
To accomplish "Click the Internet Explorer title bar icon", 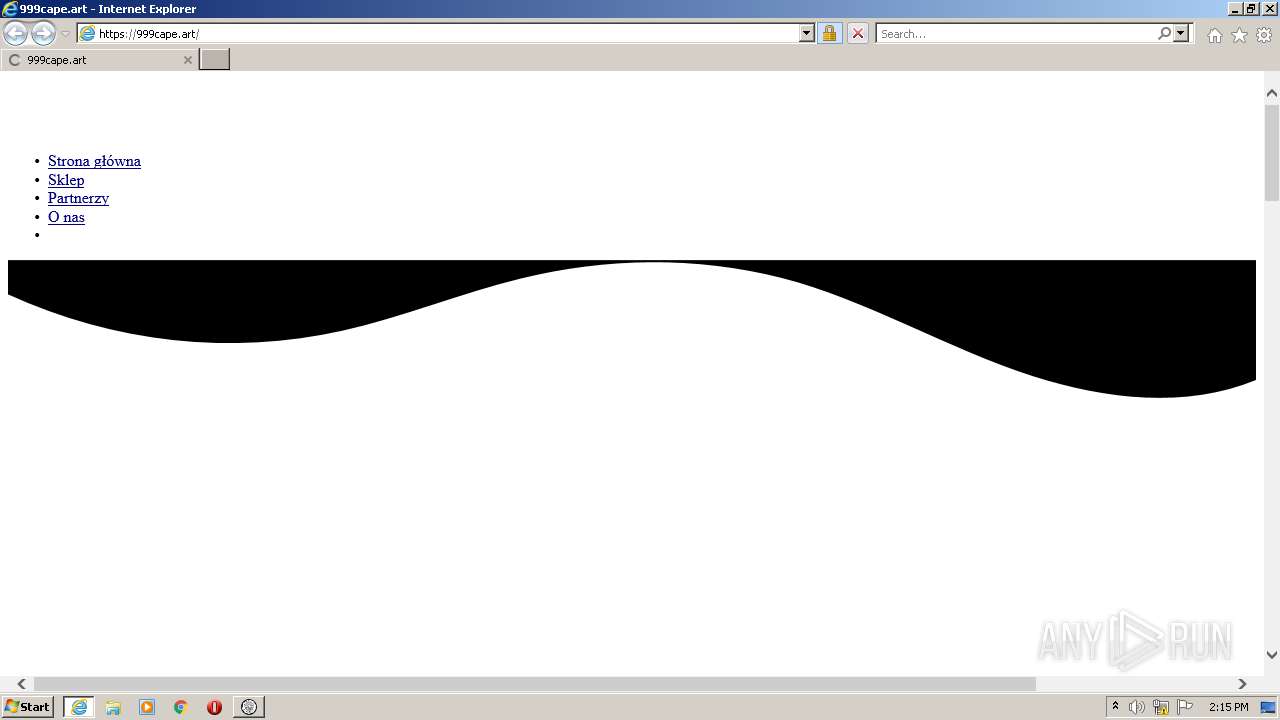I will click(10, 9).
